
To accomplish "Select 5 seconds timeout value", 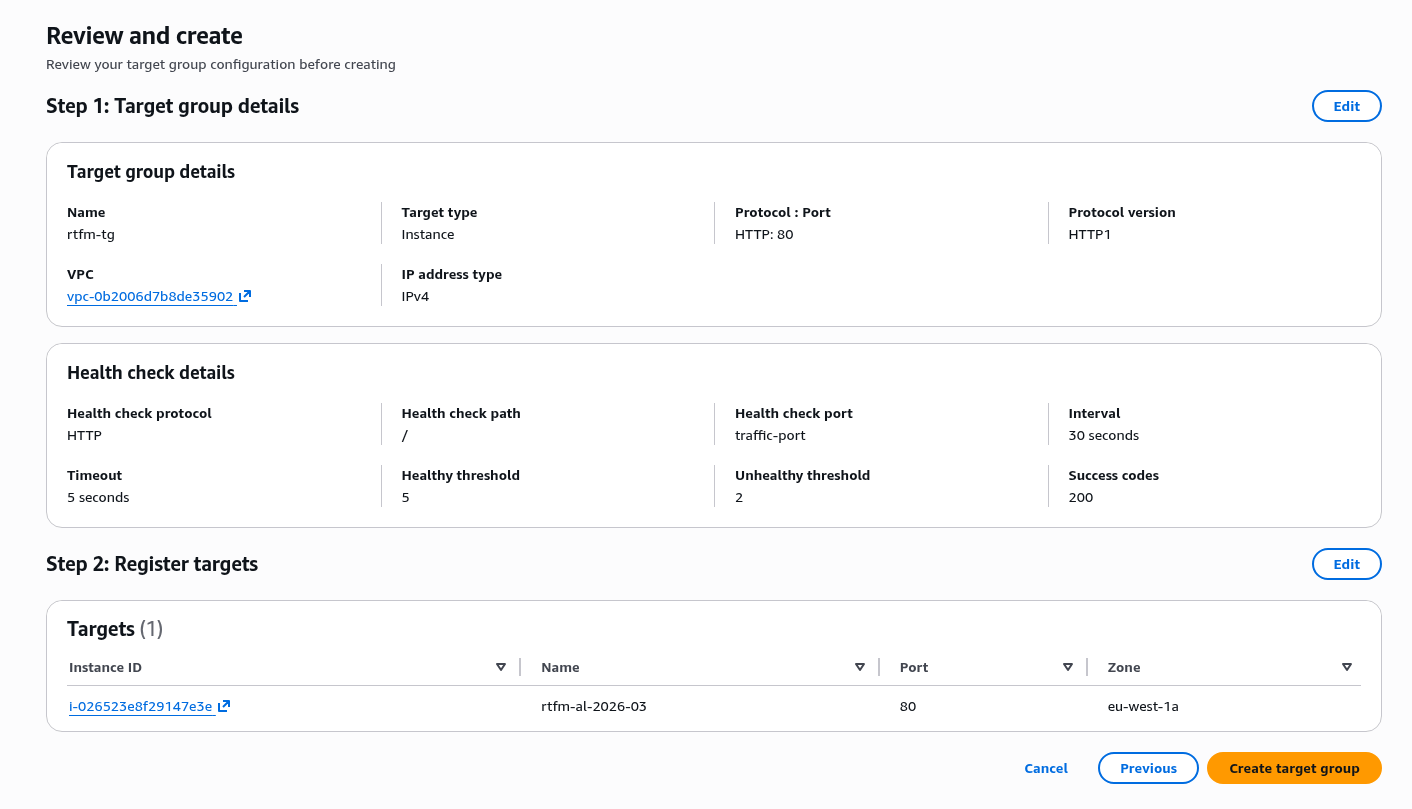I will click(x=98, y=497).
